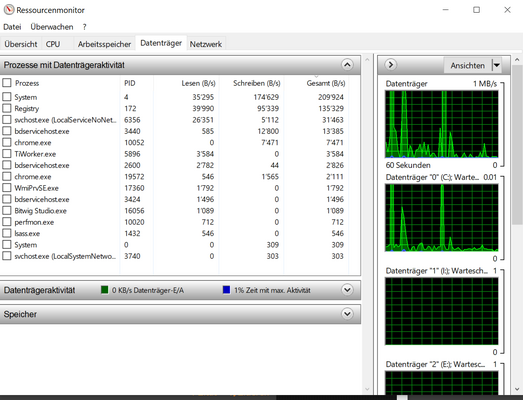The height and width of the screenshot is (400, 523).
Task: Select the TiWorker.exe checkbox
Action: coord(7,153)
